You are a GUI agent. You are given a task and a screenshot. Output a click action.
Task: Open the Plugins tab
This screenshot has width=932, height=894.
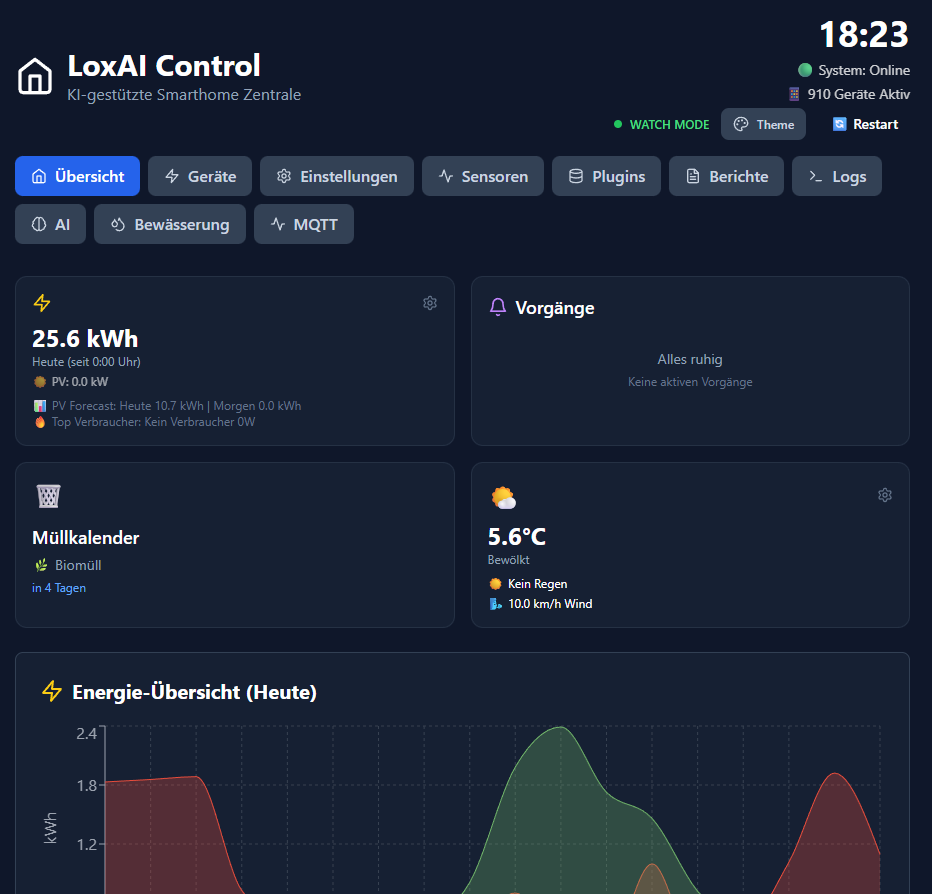pos(606,176)
